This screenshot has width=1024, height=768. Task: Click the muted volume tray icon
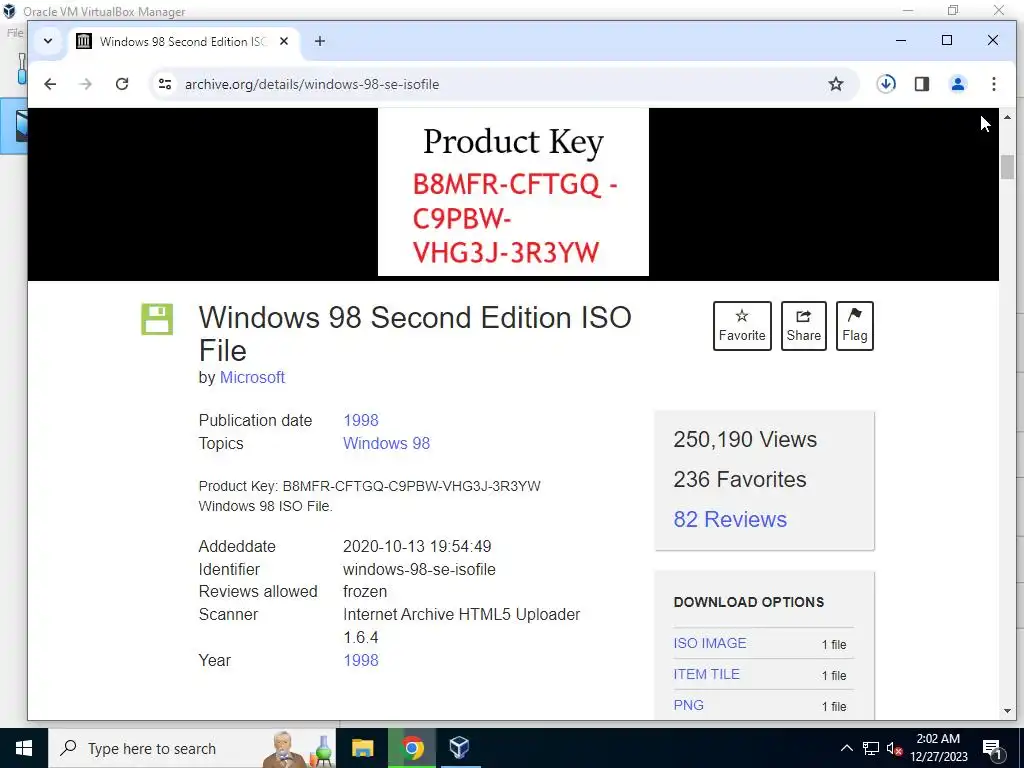click(x=894, y=748)
